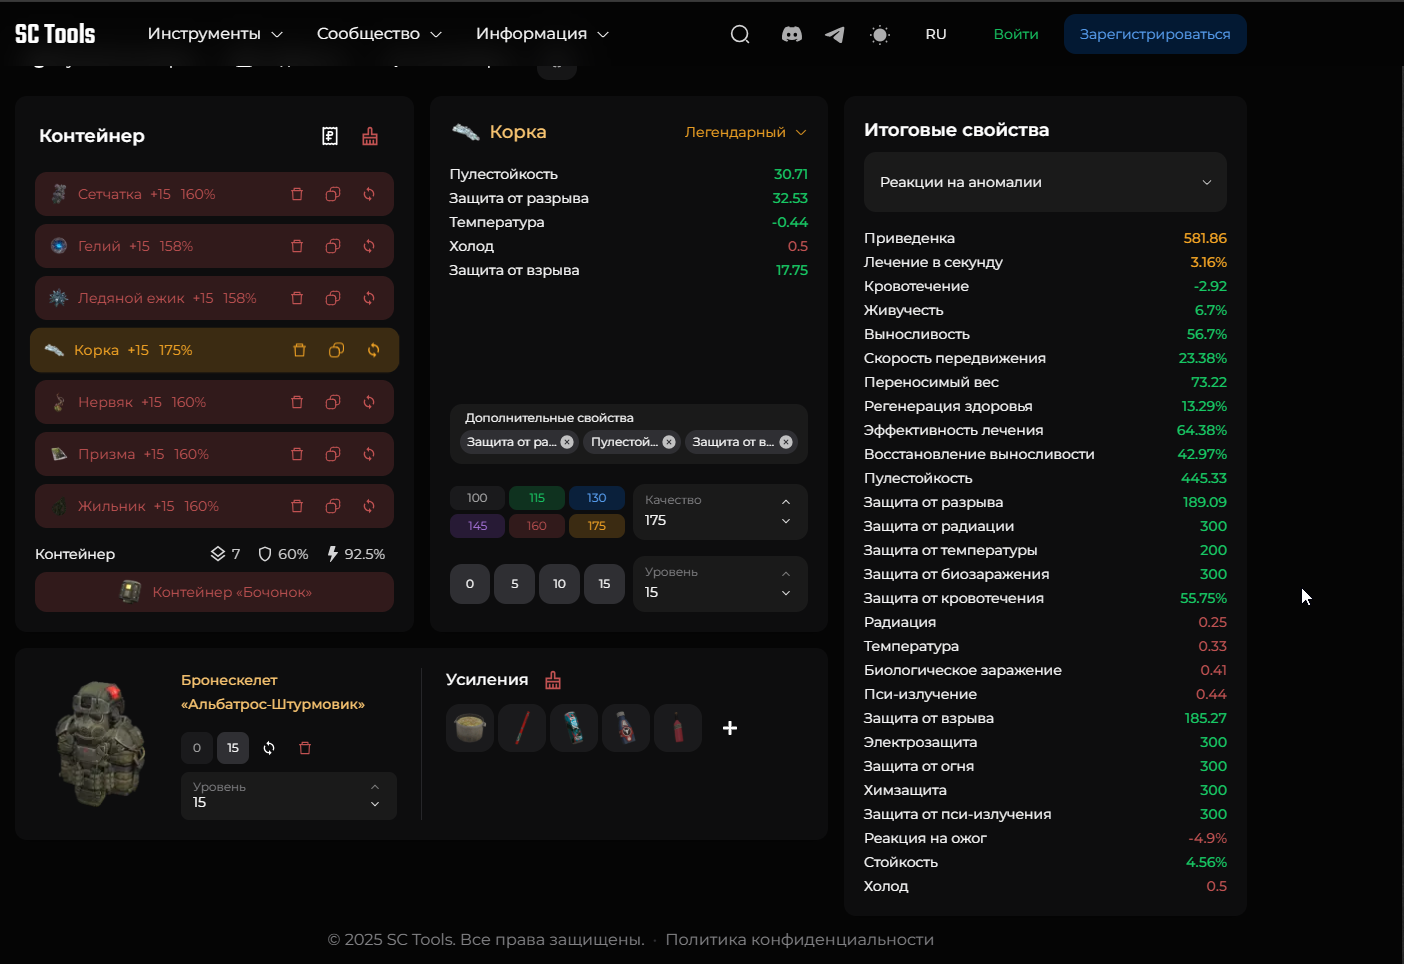Replace the Жильник artifact using swap icon
Image resolution: width=1404 pixels, height=964 pixels.
[x=369, y=506]
